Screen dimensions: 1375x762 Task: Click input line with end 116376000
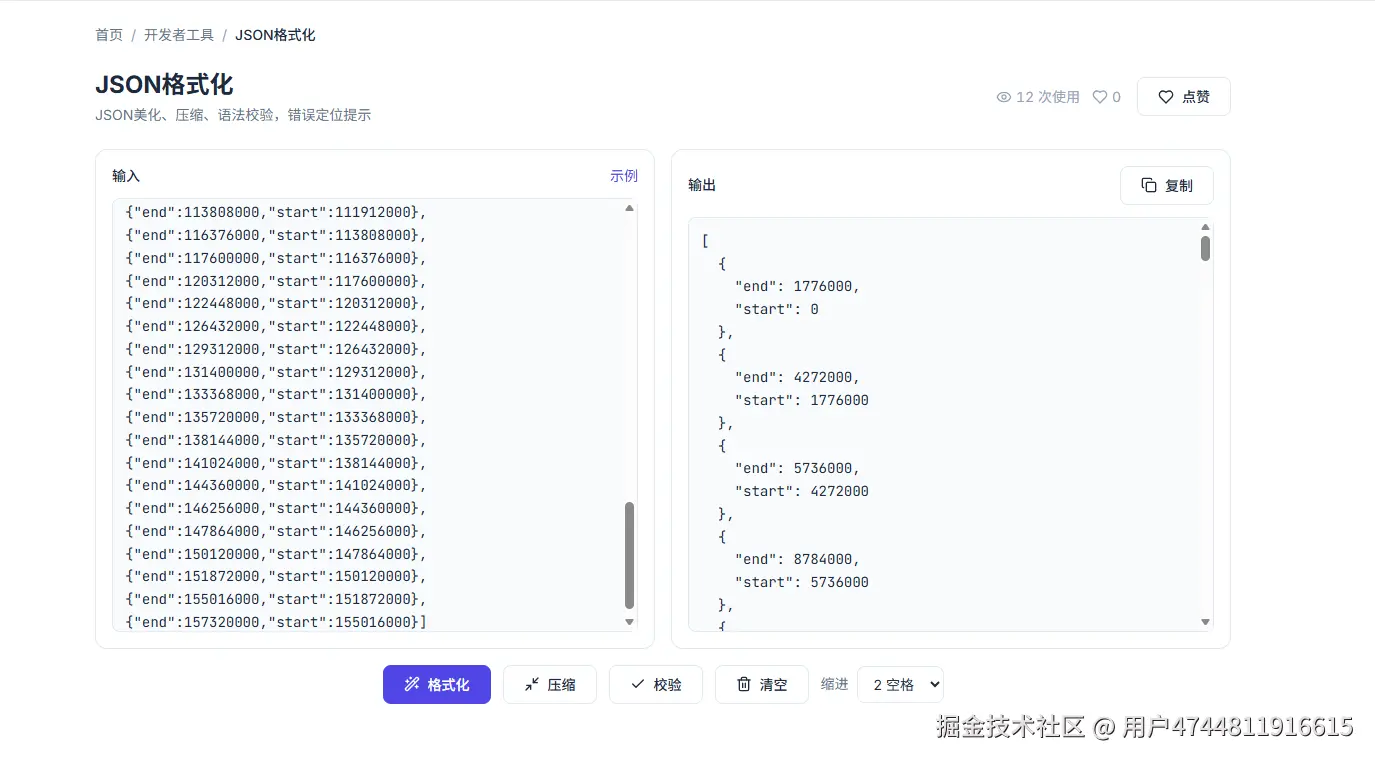[276, 235]
